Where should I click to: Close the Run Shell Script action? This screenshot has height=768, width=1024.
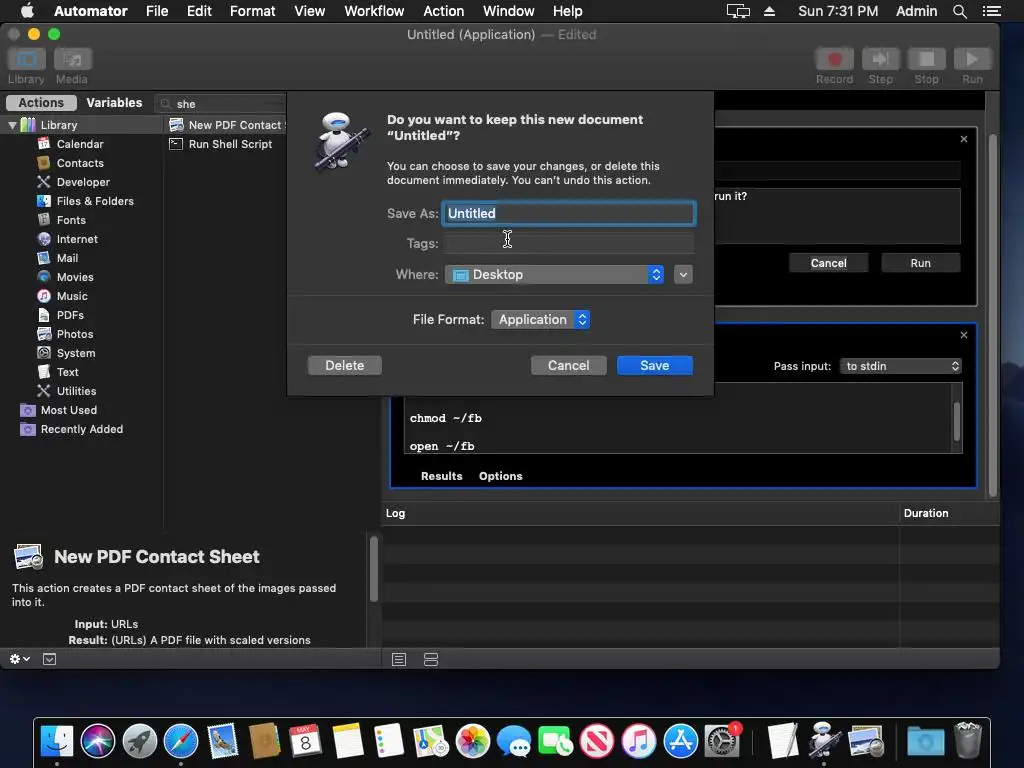point(963,335)
